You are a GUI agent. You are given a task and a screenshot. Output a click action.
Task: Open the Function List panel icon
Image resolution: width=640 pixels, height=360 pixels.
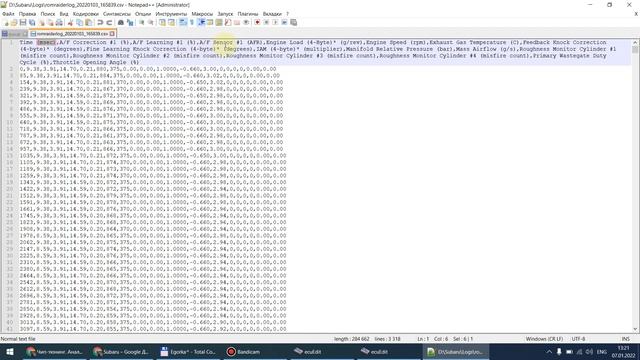(228, 22)
